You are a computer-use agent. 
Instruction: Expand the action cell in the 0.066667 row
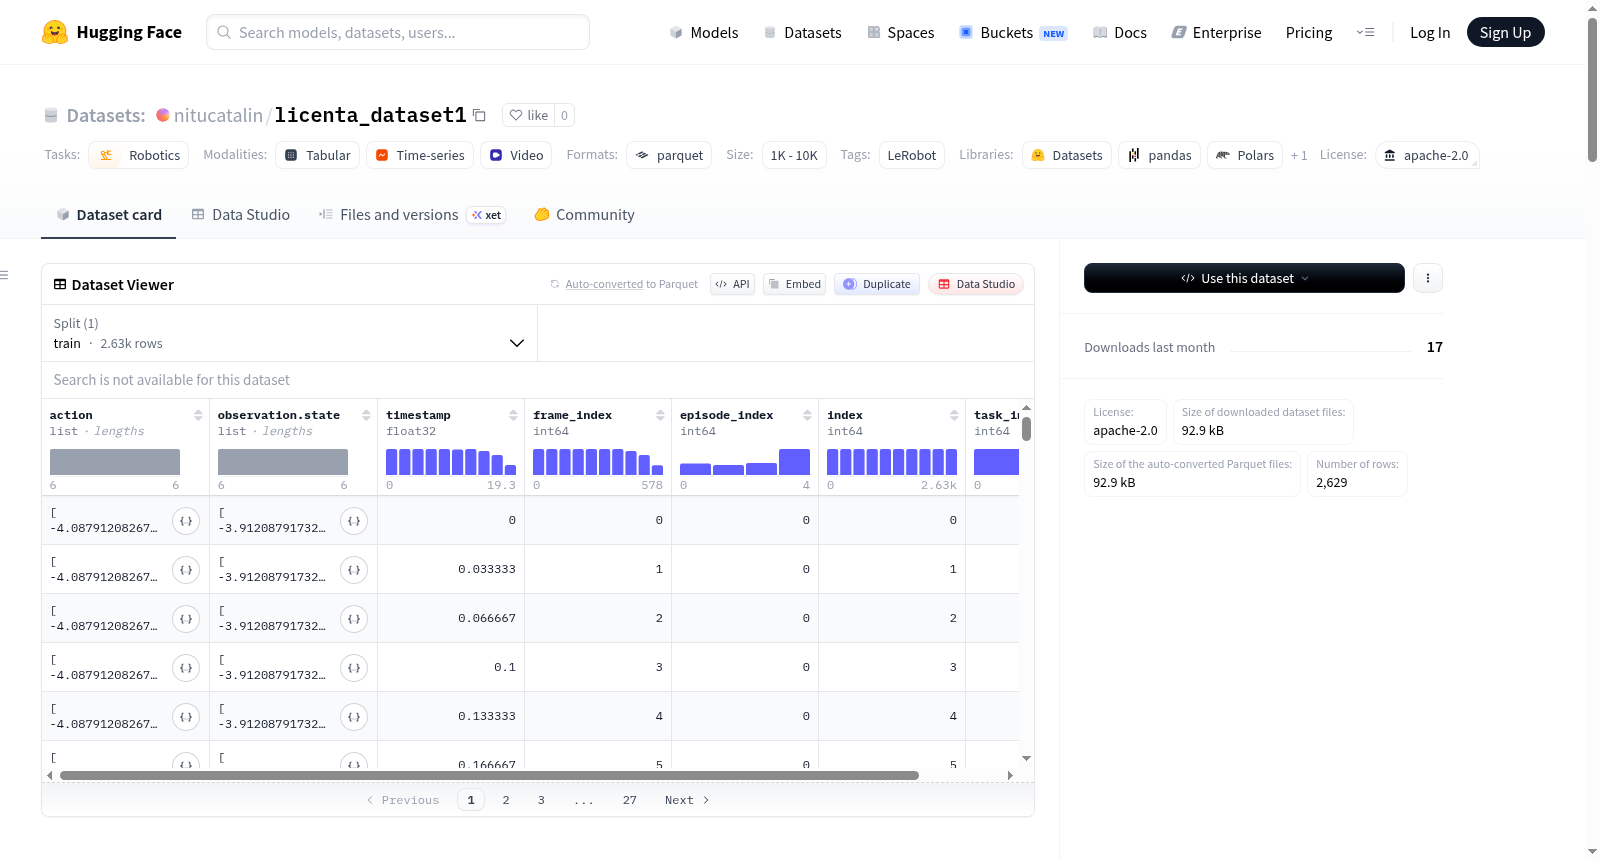[186, 619]
